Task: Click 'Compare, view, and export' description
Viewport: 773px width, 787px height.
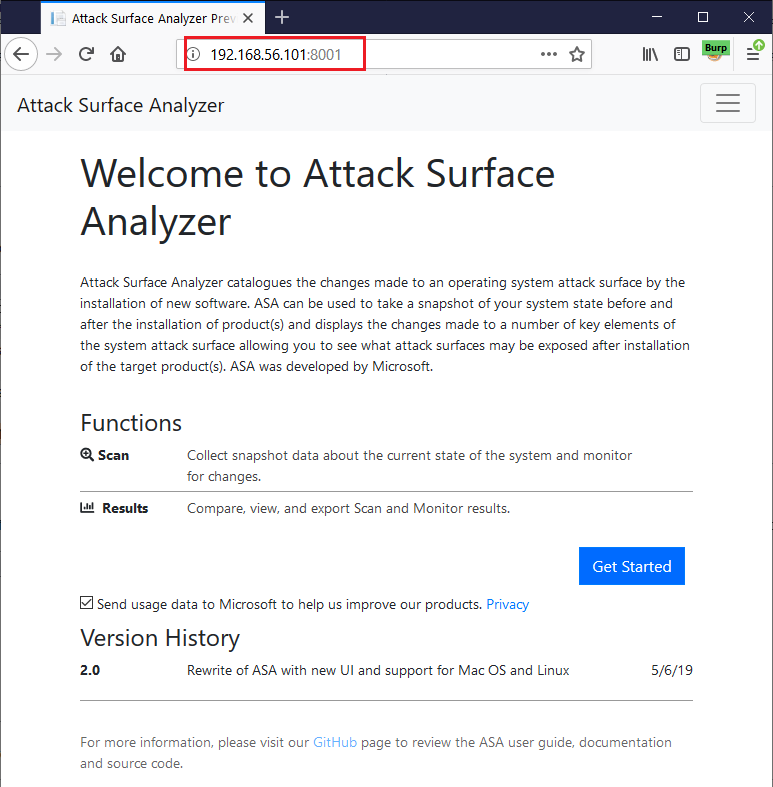Action: [x=348, y=508]
